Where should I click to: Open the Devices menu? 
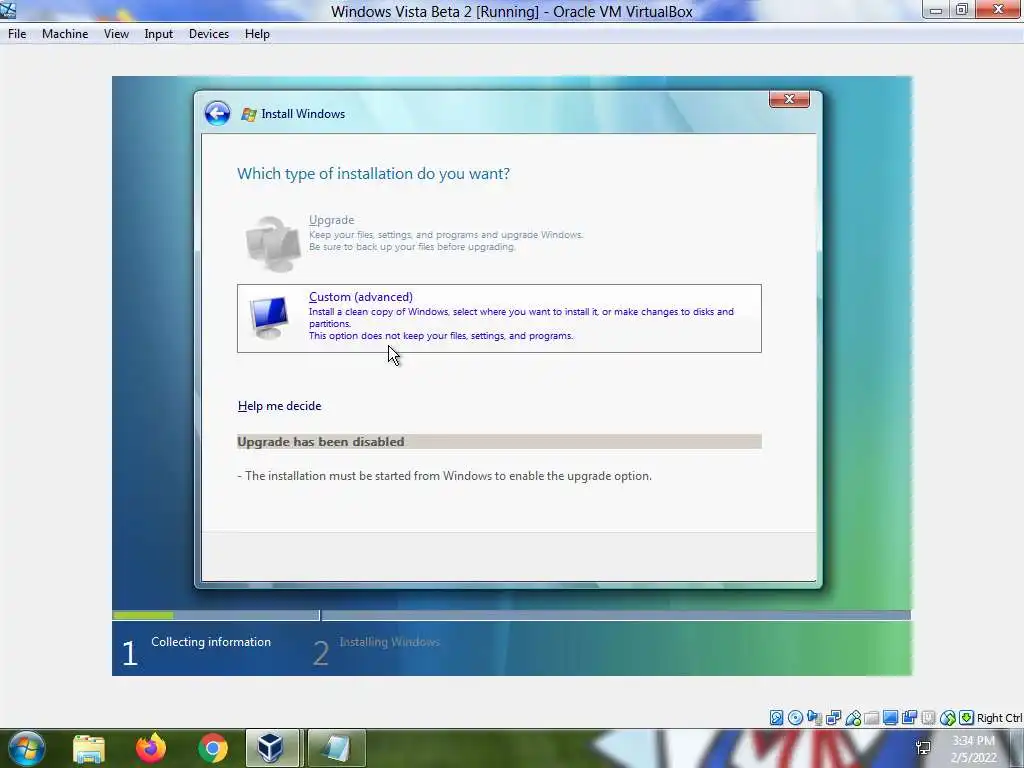point(209,34)
